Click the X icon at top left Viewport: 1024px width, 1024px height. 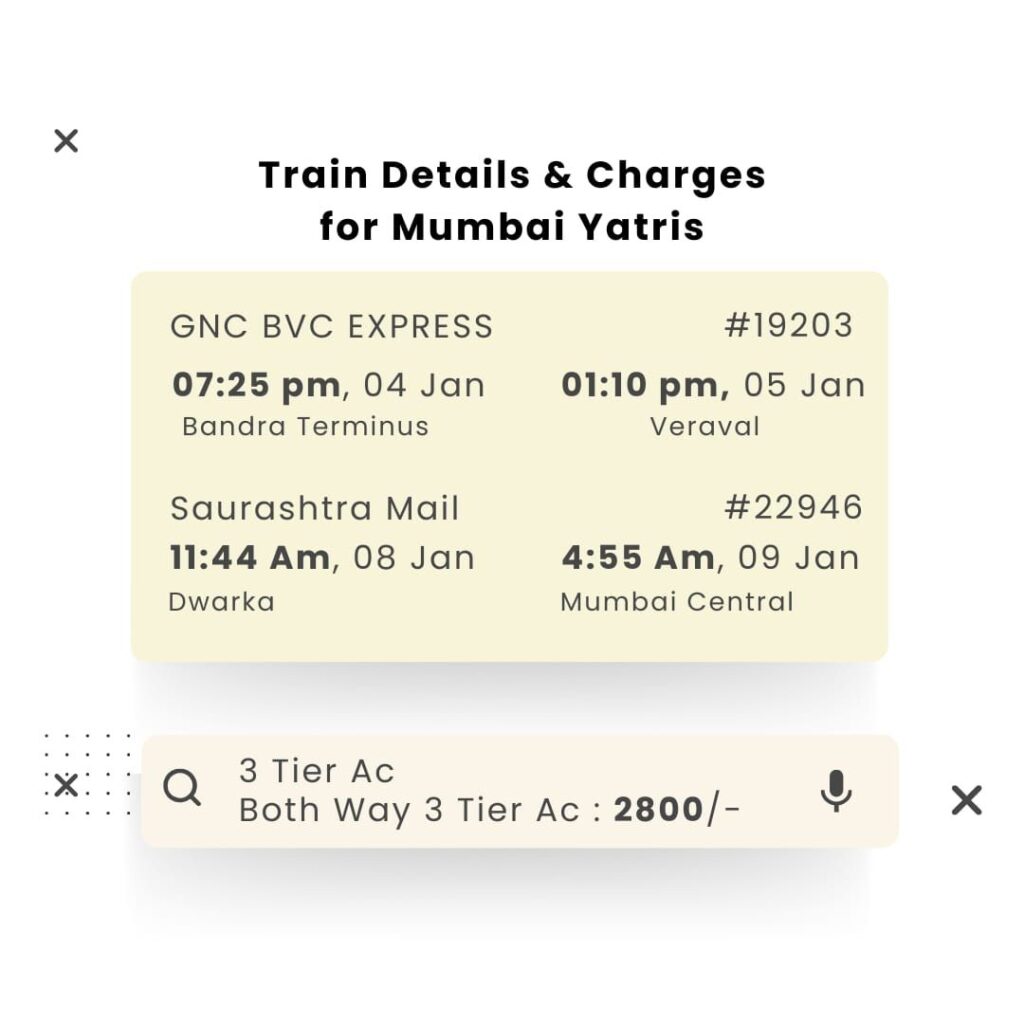[x=66, y=141]
